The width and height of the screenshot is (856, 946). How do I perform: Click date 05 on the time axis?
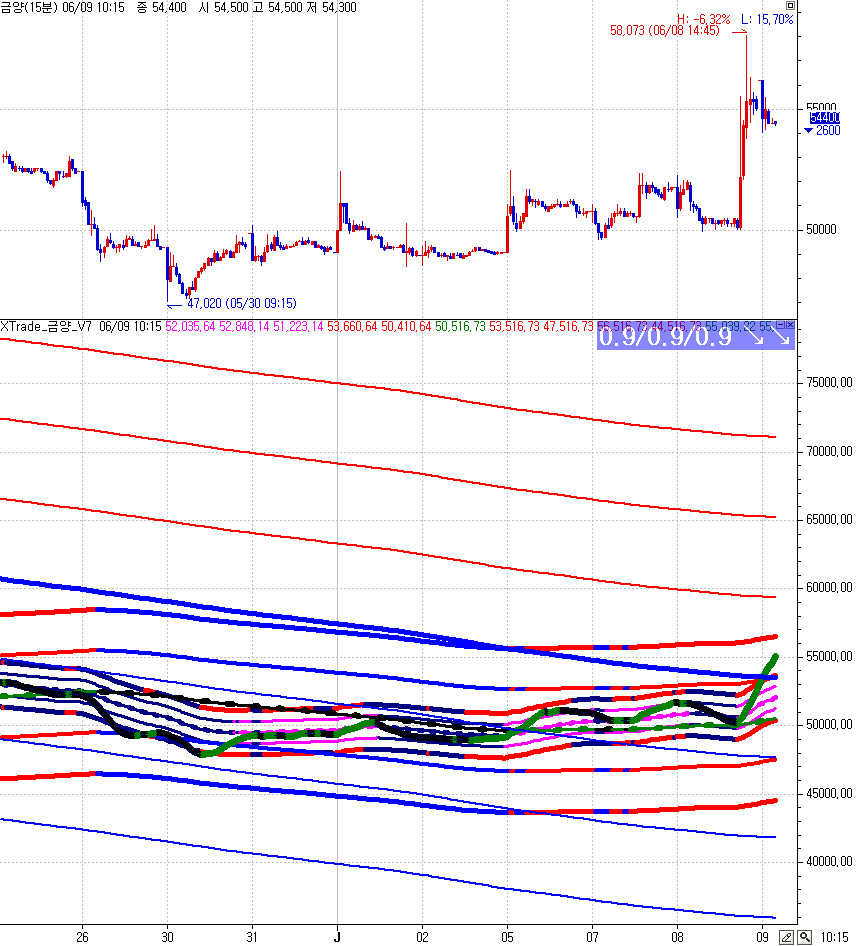(x=507, y=937)
